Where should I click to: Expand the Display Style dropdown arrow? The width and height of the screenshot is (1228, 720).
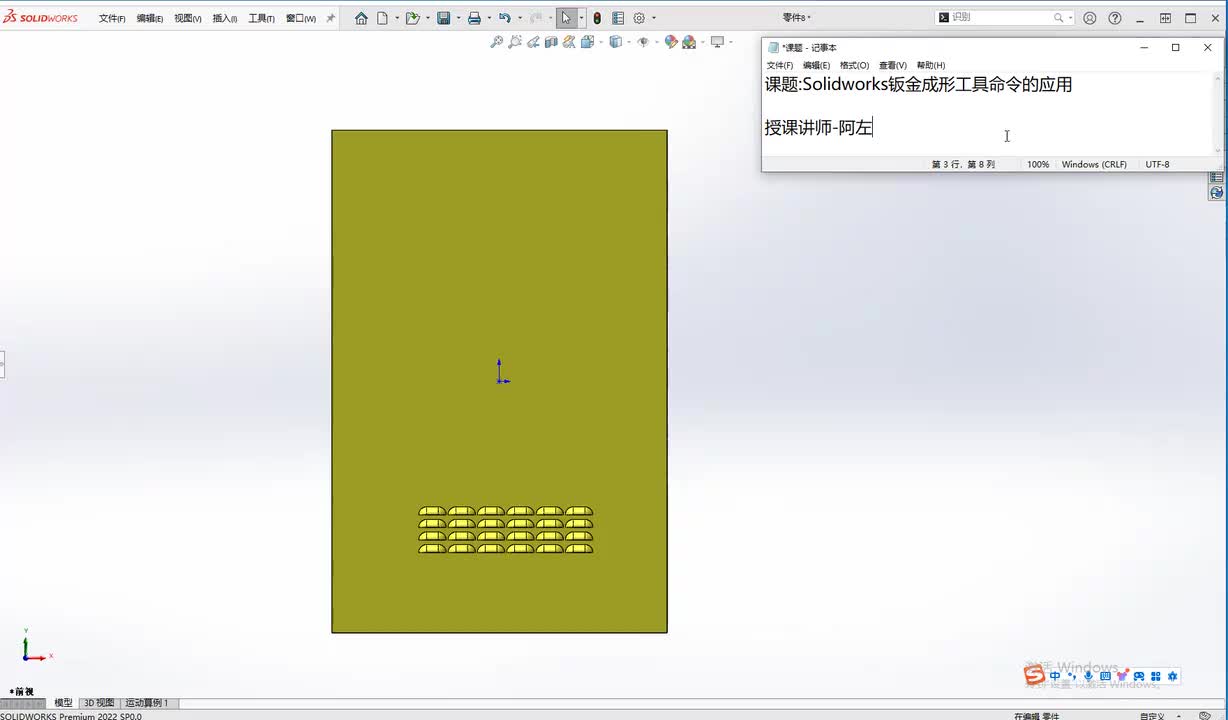point(628,42)
